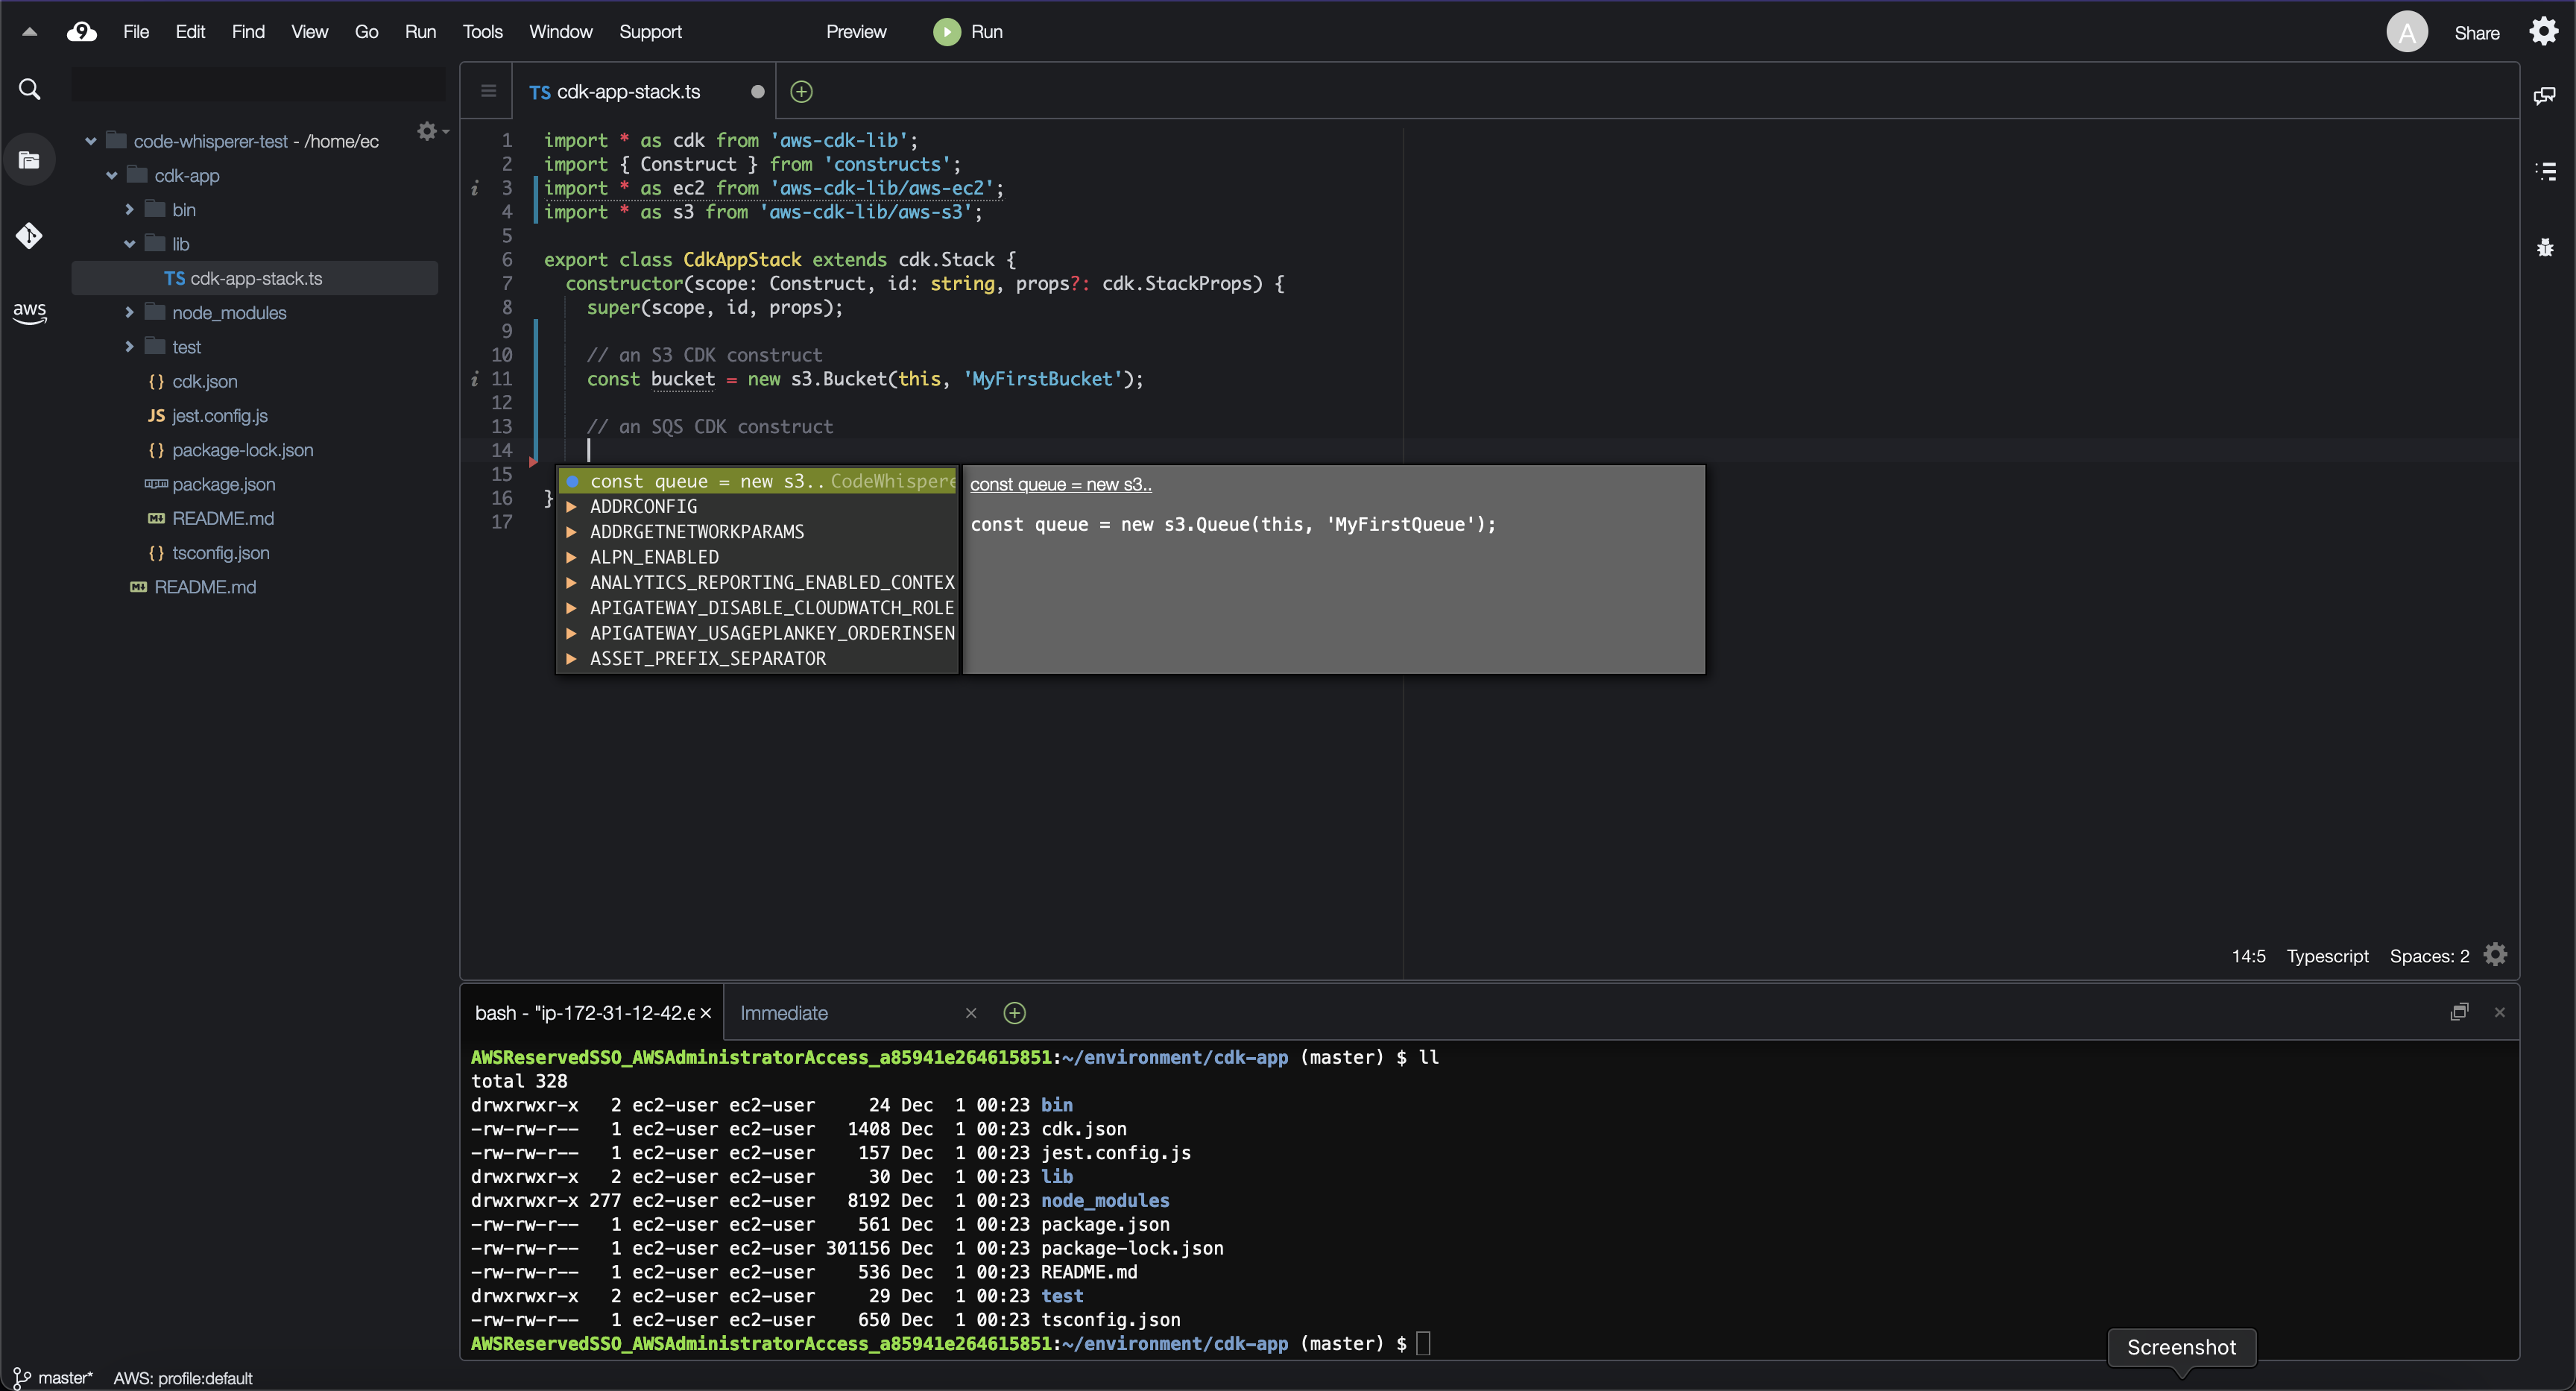Click the cdk-app-stack.ts editor tab
Screen dimensions: 2576x1391
[x=634, y=91]
